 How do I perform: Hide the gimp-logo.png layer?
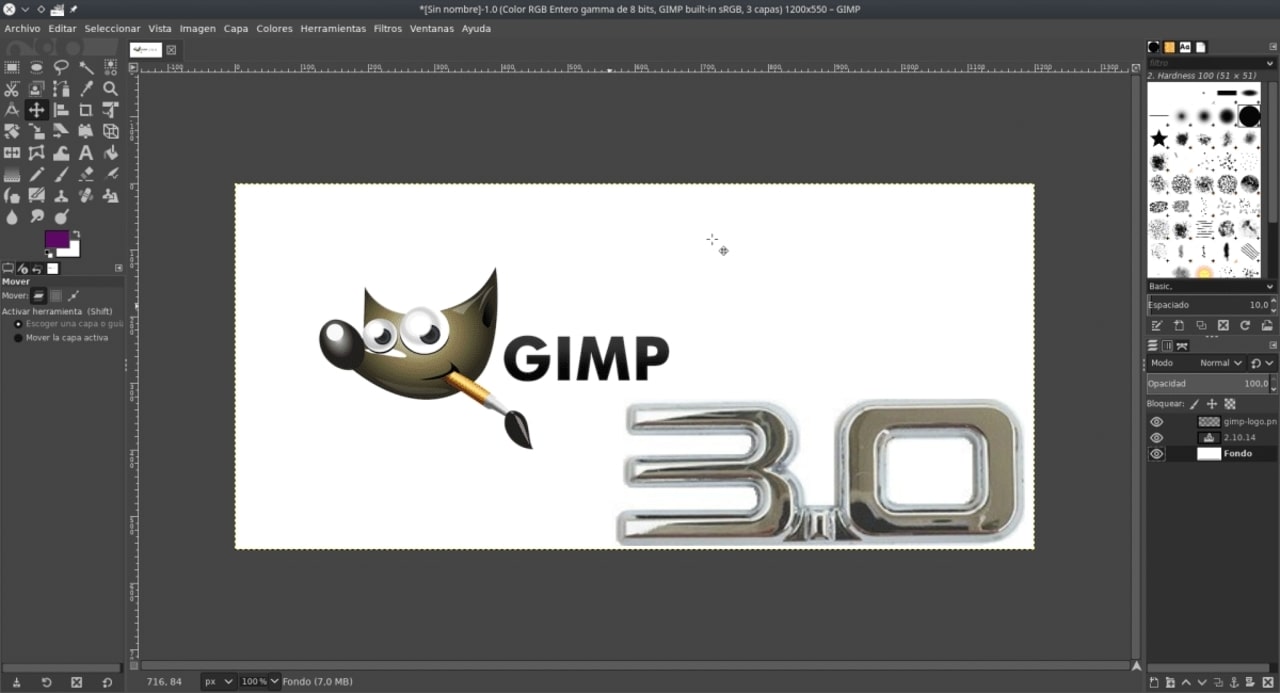(1157, 421)
